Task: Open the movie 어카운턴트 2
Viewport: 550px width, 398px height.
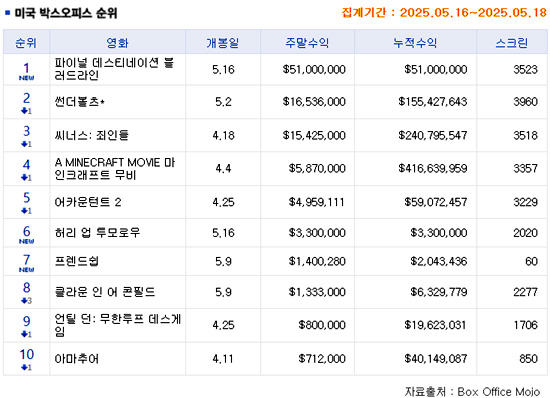Action: coord(88,202)
